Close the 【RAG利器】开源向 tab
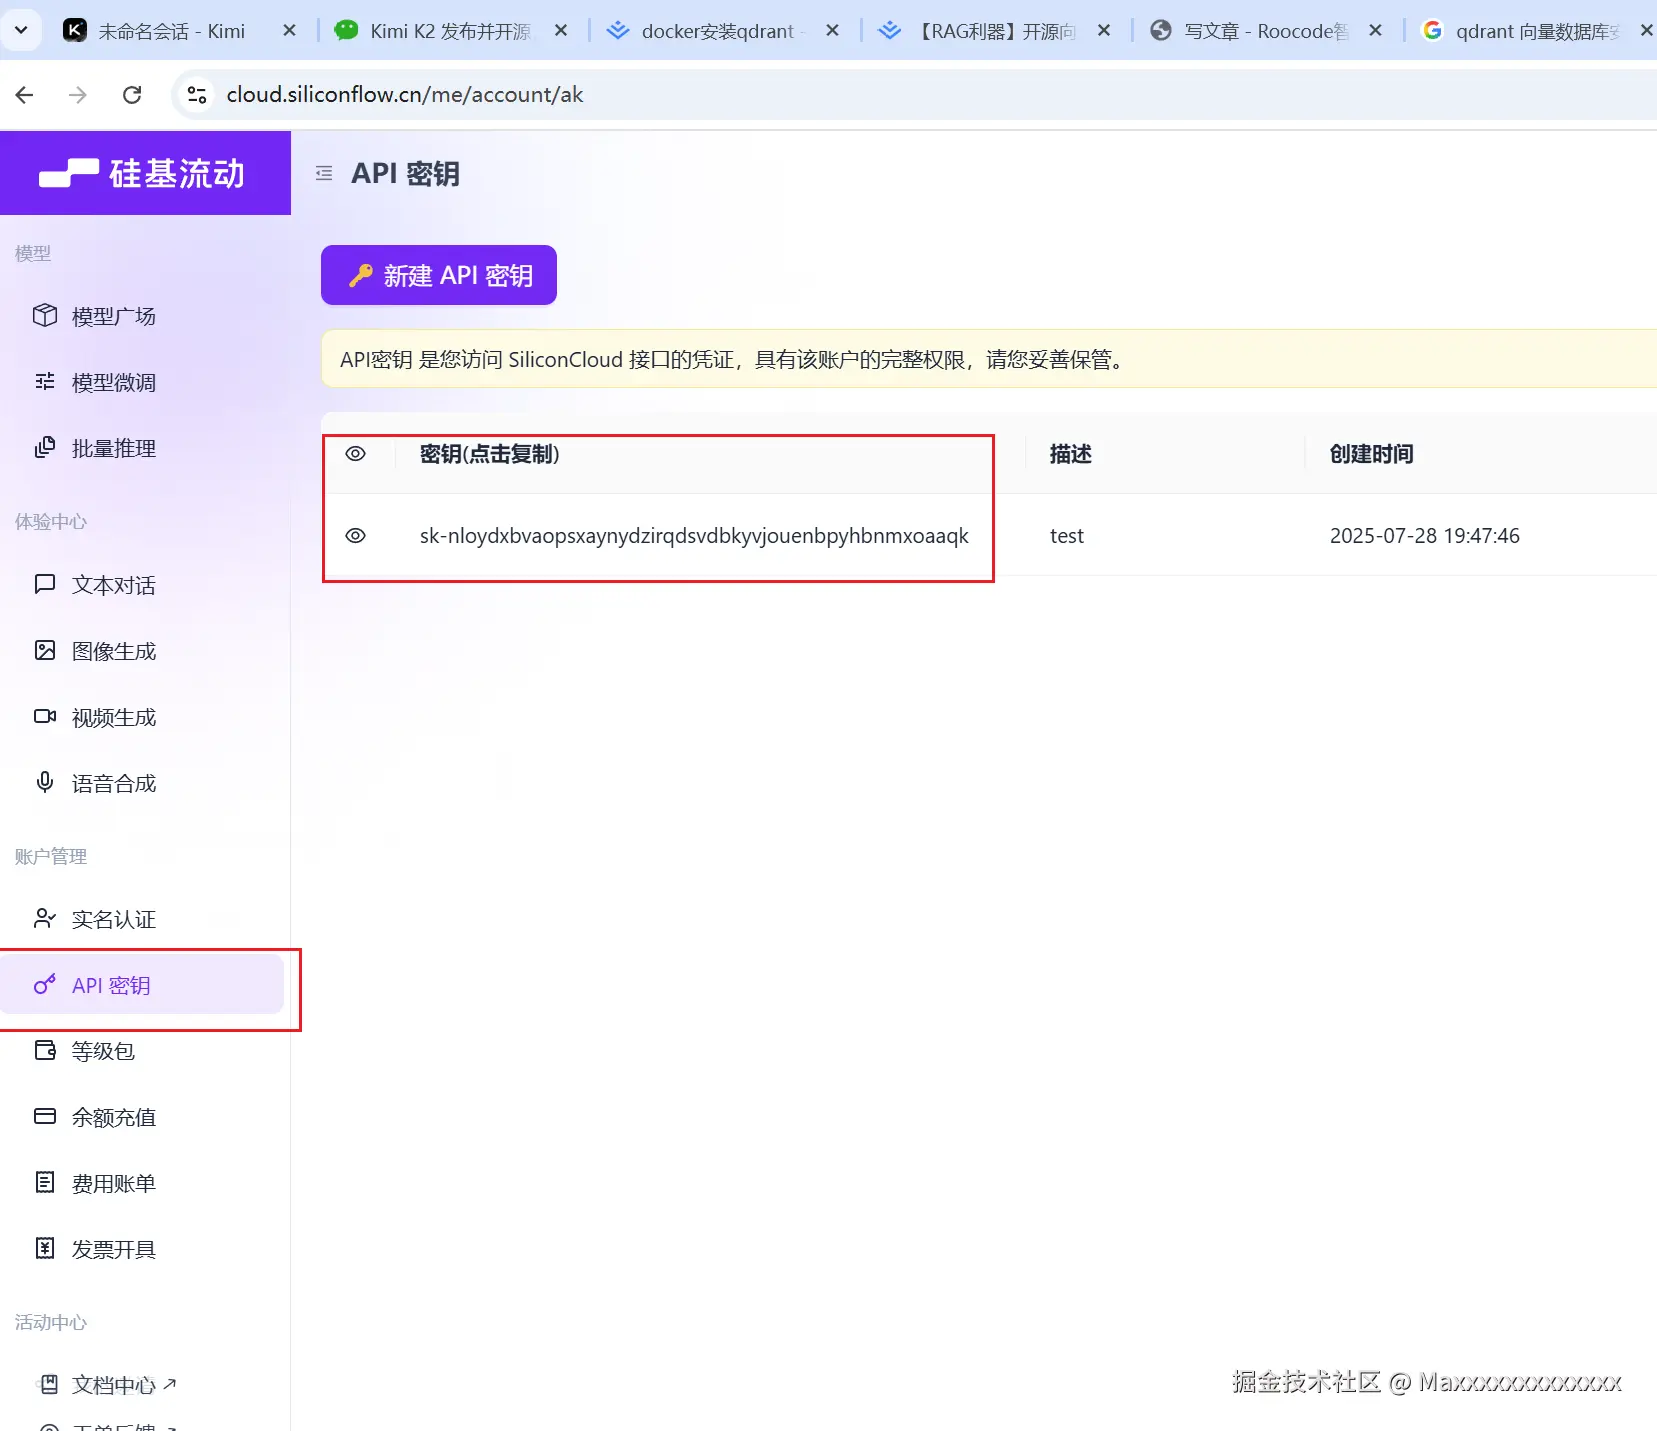Image resolution: width=1657 pixels, height=1431 pixels. (x=1104, y=31)
